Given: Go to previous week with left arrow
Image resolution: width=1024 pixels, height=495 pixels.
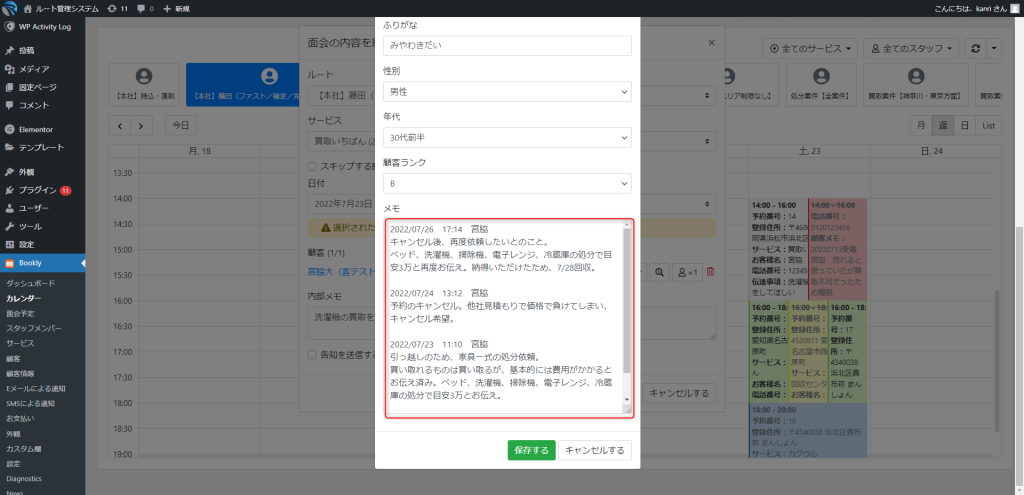Looking at the screenshot, I should pyautogui.click(x=121, y=126).
